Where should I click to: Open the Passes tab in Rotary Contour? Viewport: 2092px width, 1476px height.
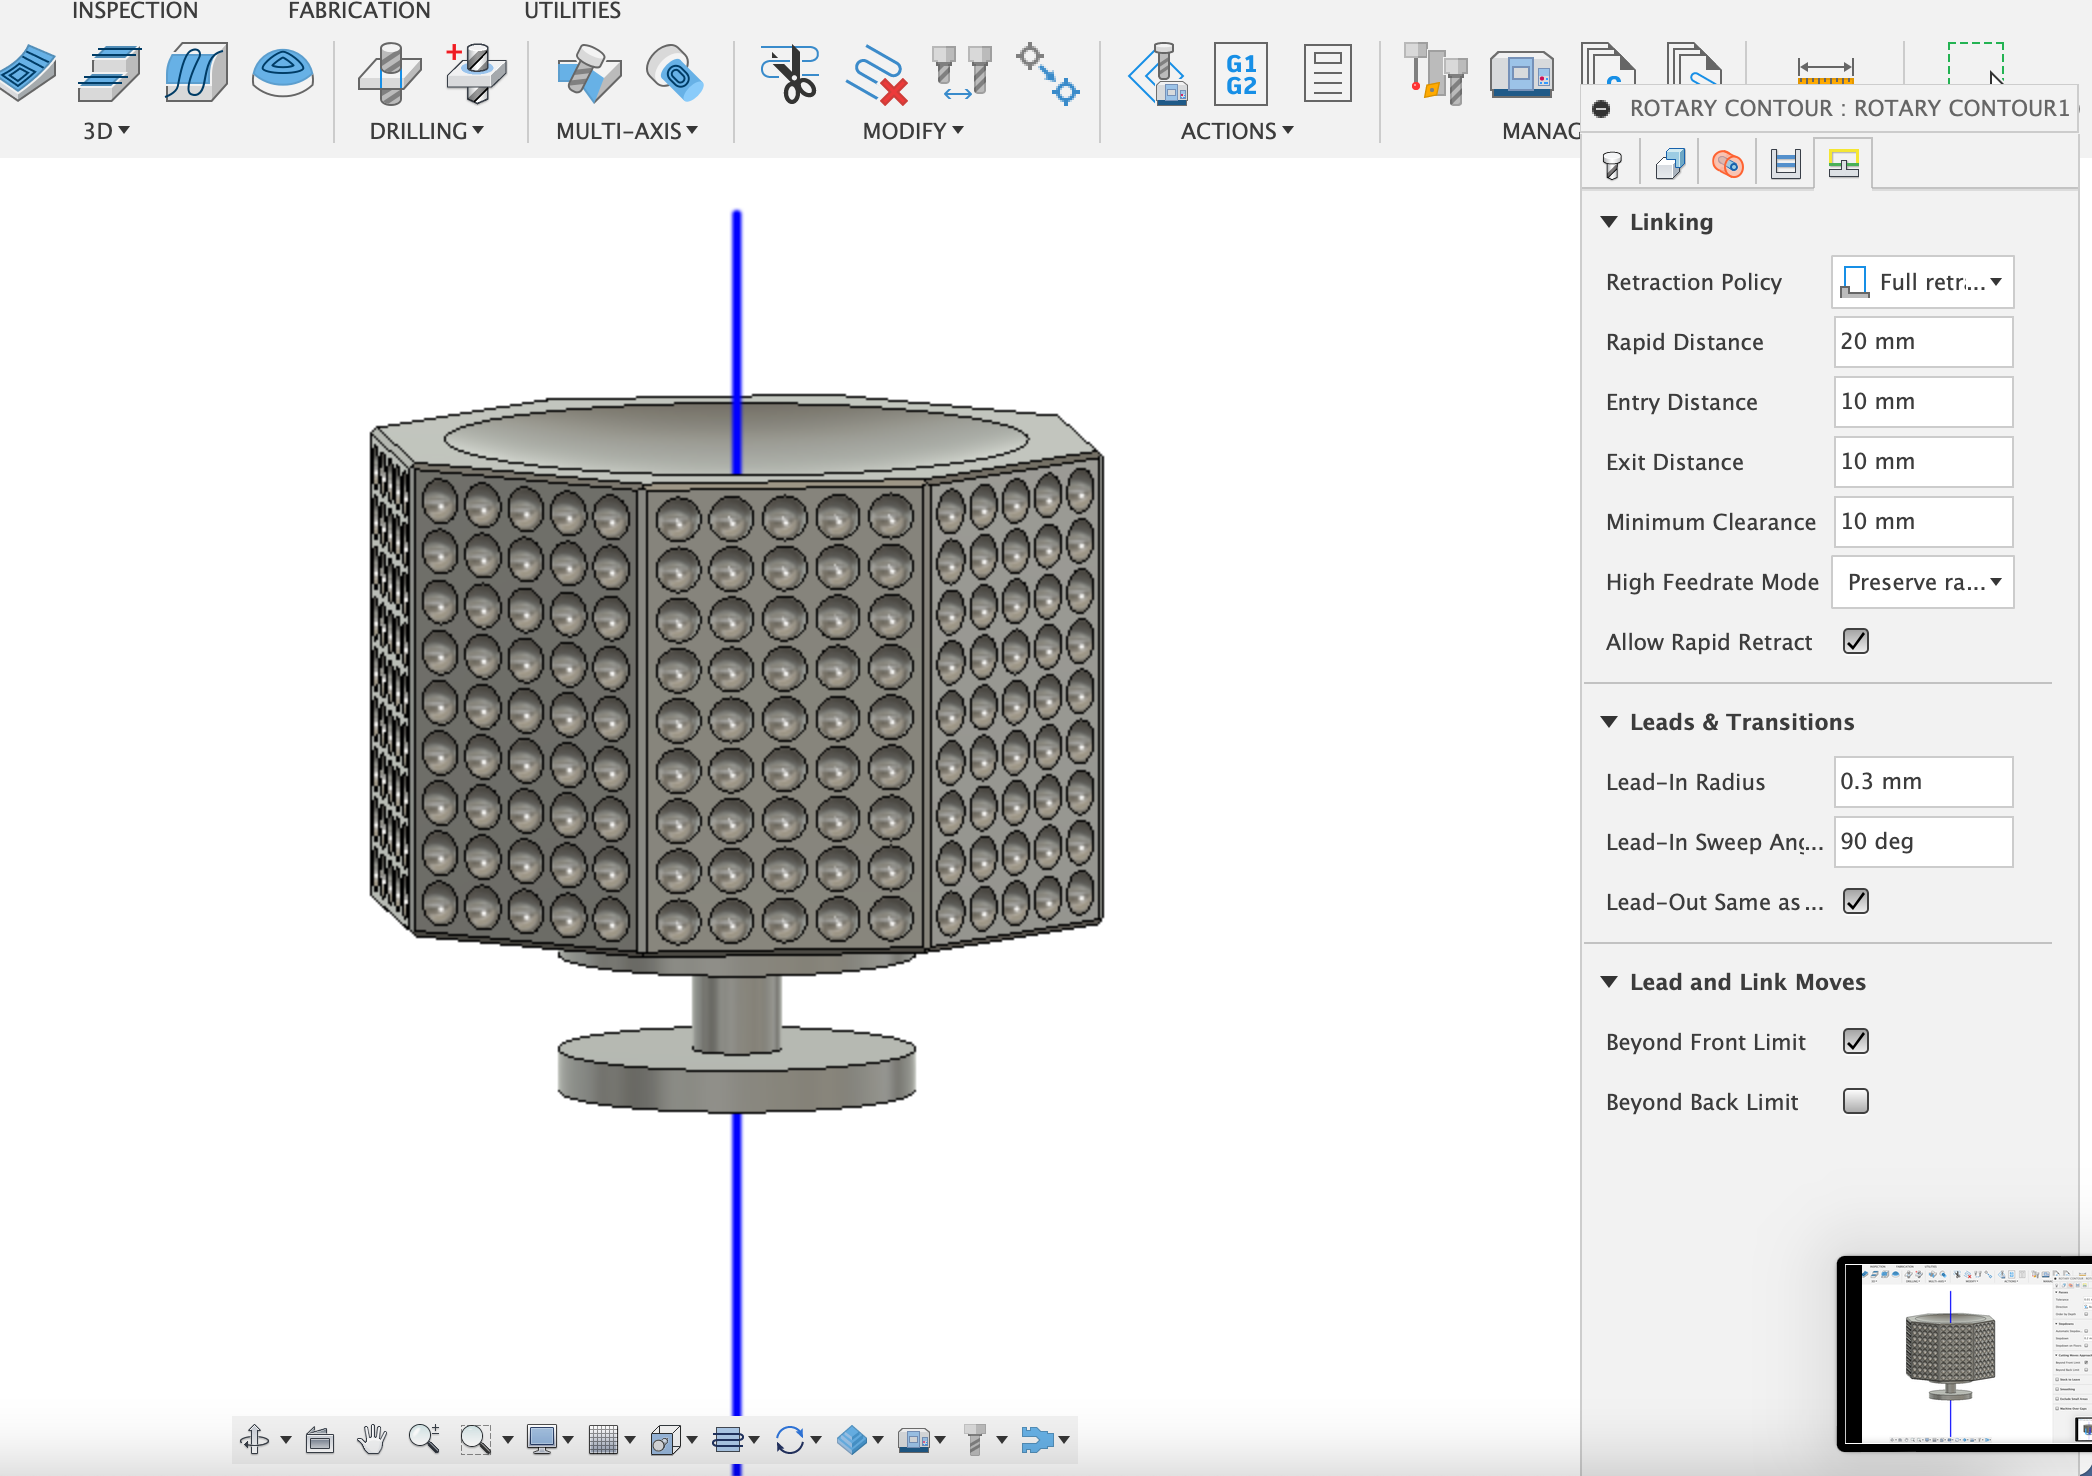(x=1786, y=164)
